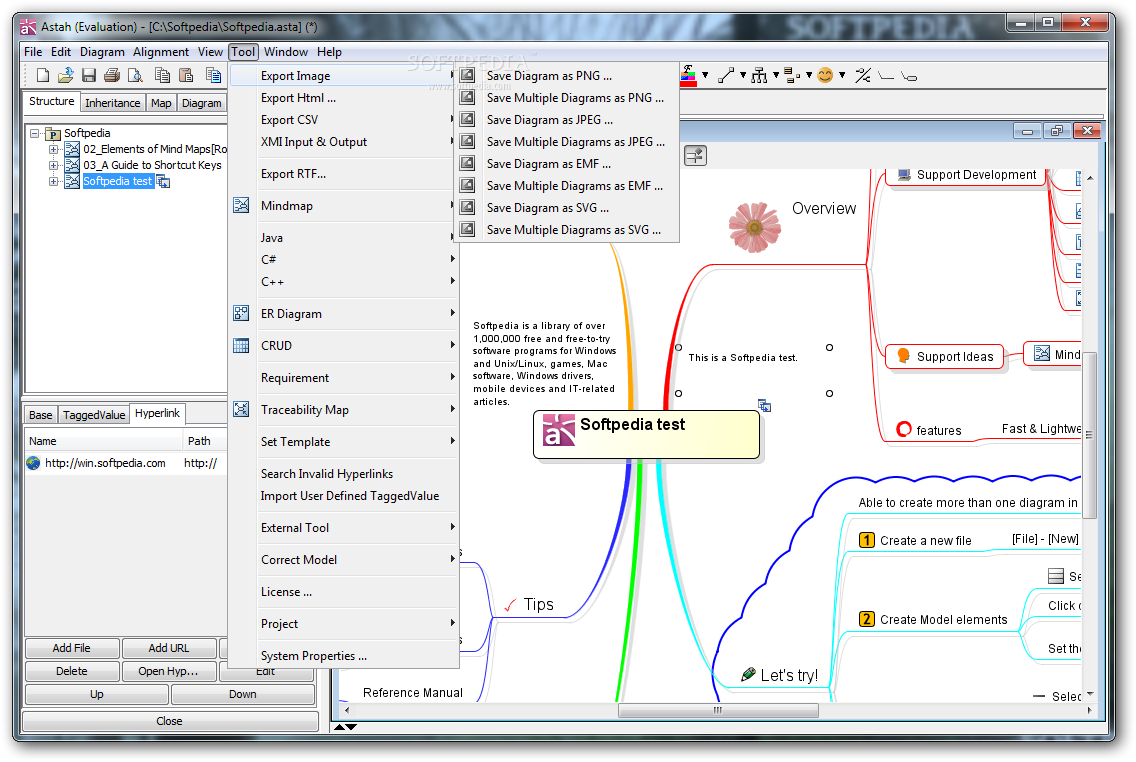The image size is (1136, 762).
Task: Collapse the Softpedia project tree node
Action: coord(34,133)
